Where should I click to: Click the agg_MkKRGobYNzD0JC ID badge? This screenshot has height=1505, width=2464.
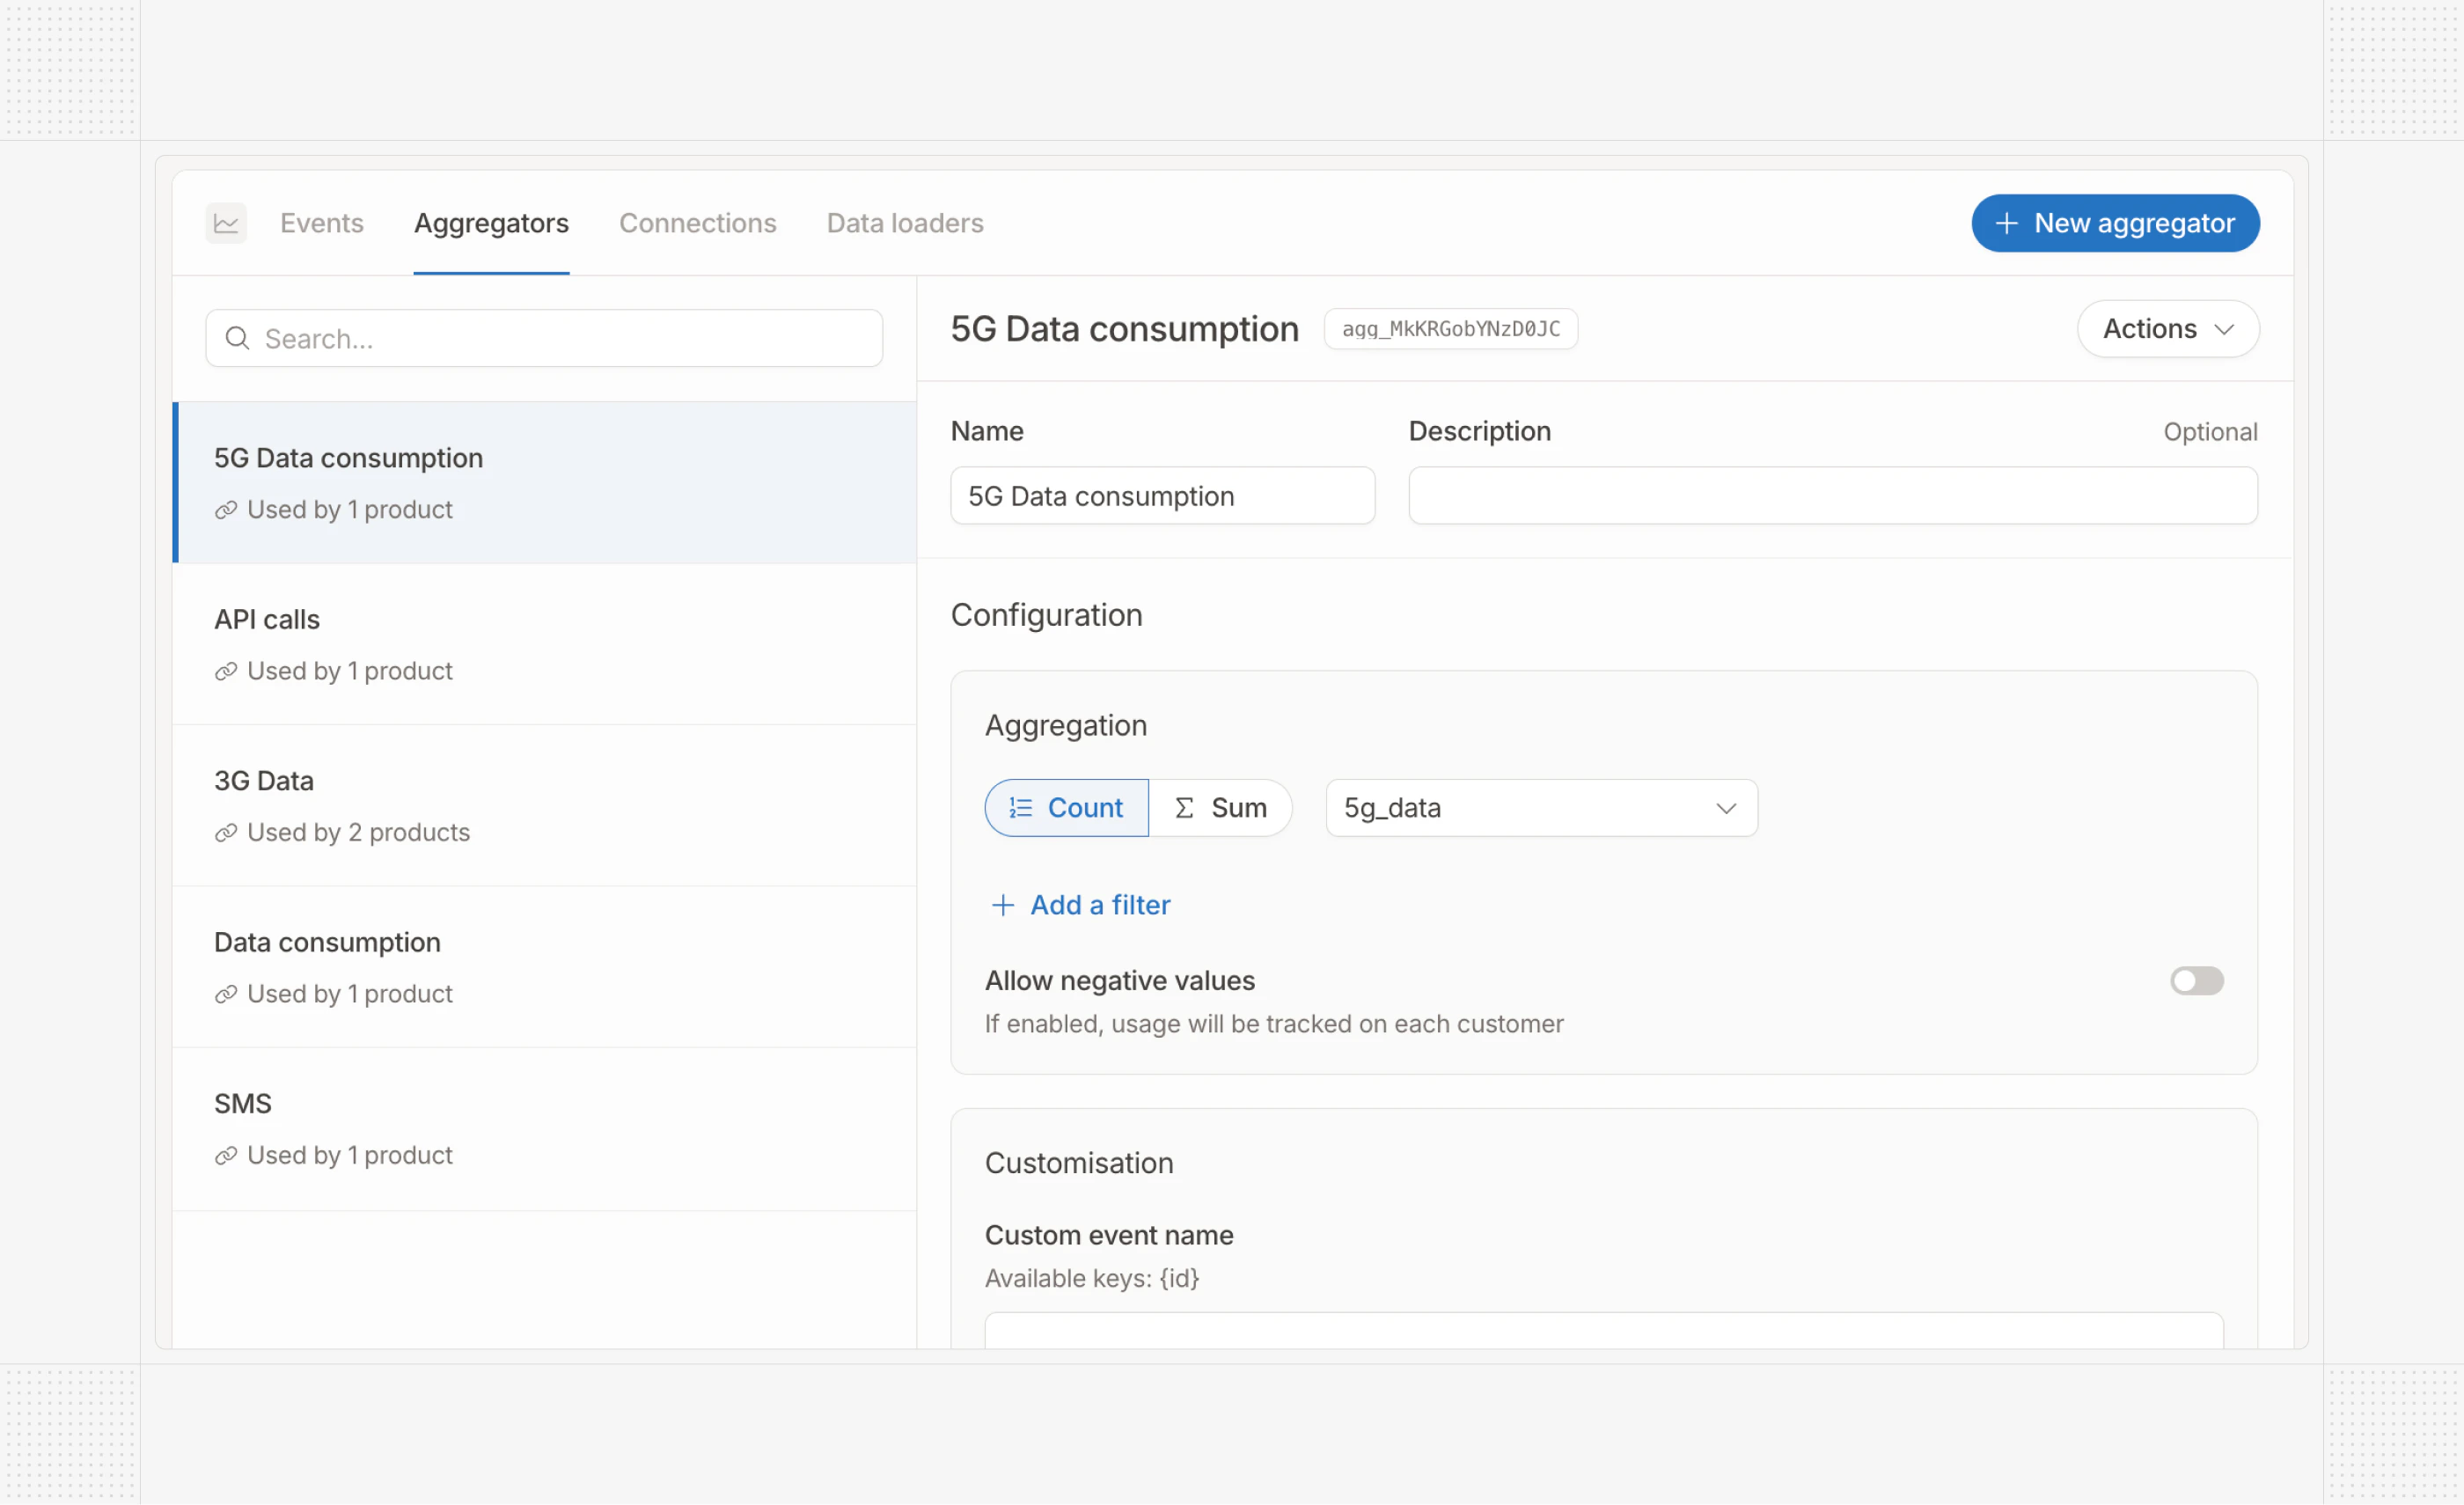point(1450,329)
